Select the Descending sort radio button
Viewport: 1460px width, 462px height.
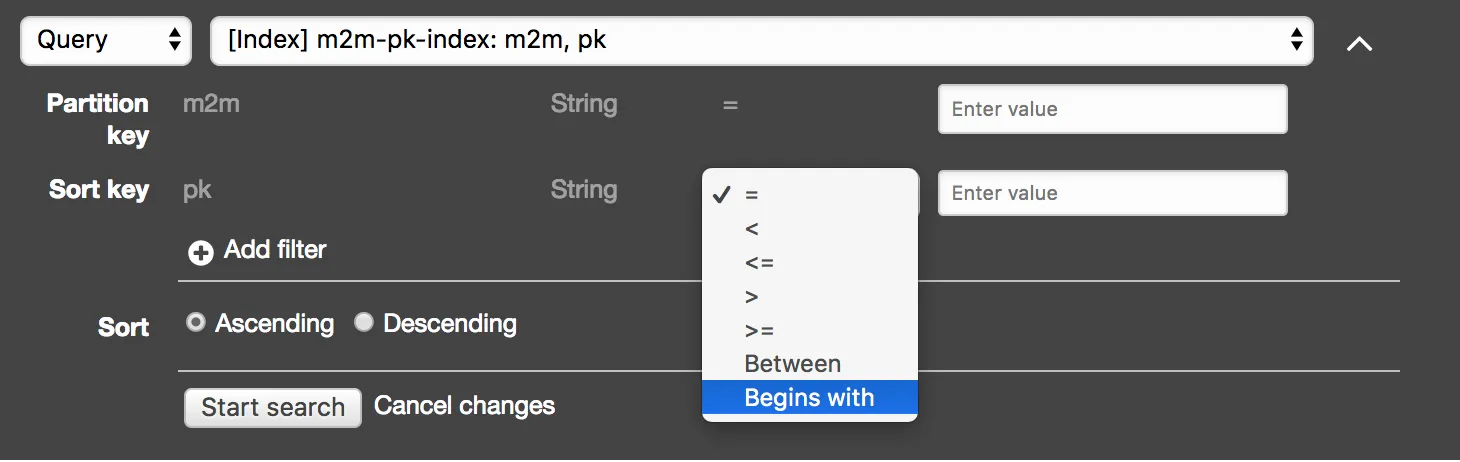364,323
